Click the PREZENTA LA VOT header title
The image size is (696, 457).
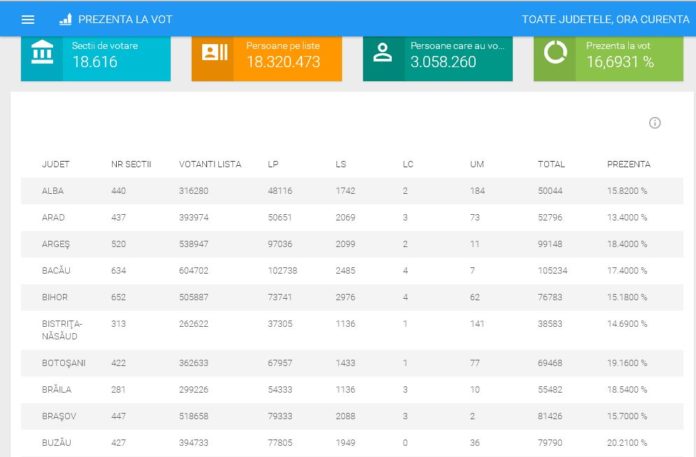(x=123, y=19)
